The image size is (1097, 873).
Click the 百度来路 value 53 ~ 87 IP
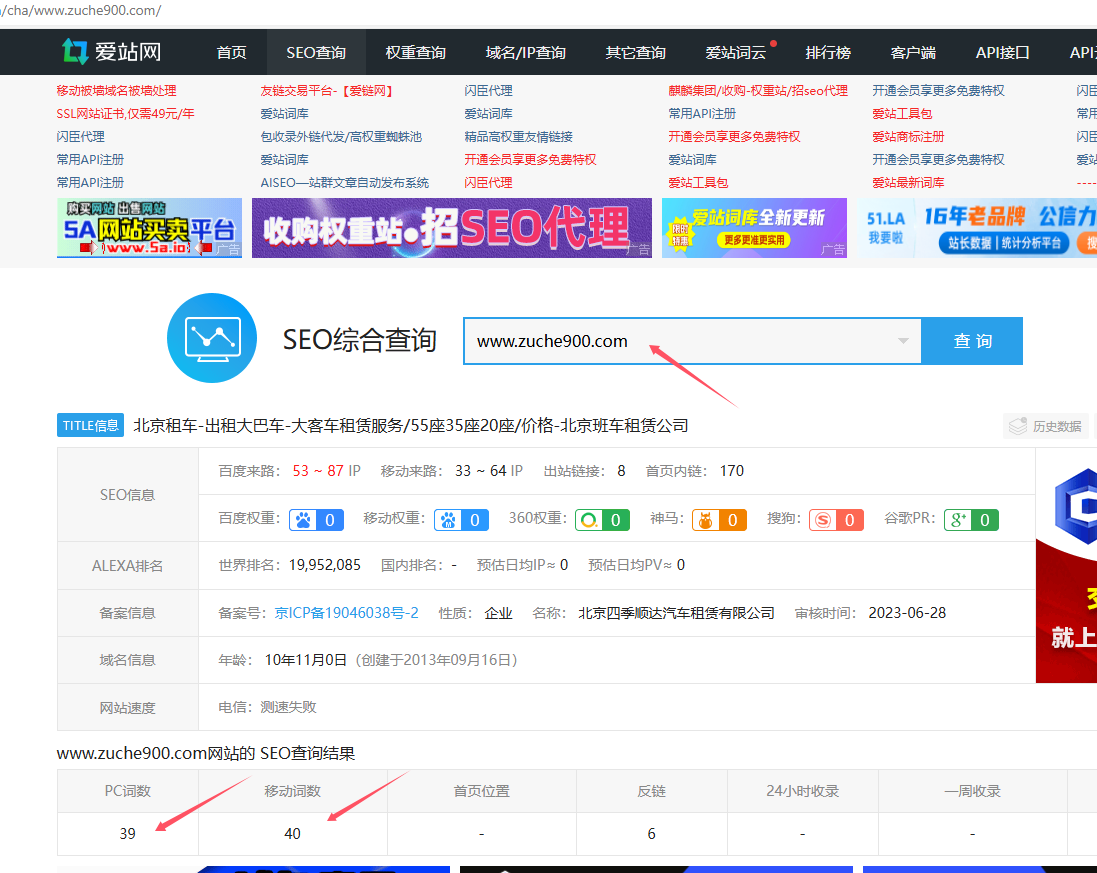327,471
